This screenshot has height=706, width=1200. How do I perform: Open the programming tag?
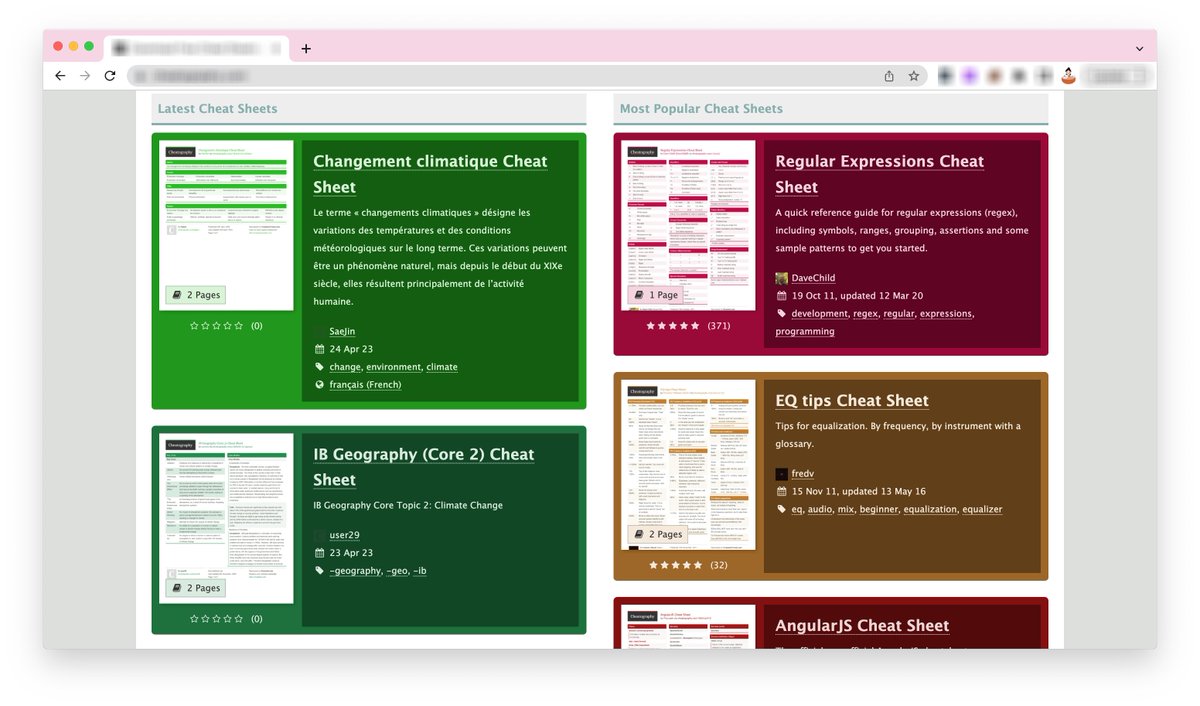[x=805, y=332]
